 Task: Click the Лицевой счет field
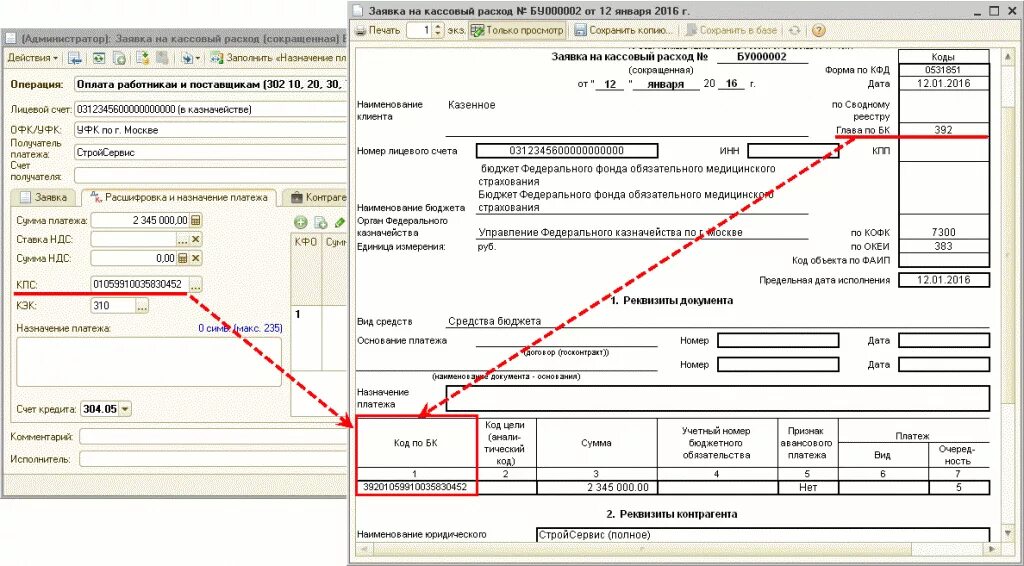tap(210, 109)
